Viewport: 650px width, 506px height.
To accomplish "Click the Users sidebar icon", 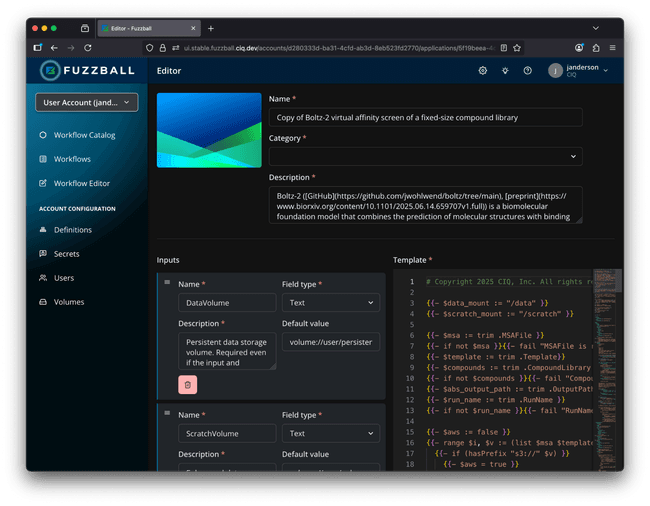I will [43, 278].
